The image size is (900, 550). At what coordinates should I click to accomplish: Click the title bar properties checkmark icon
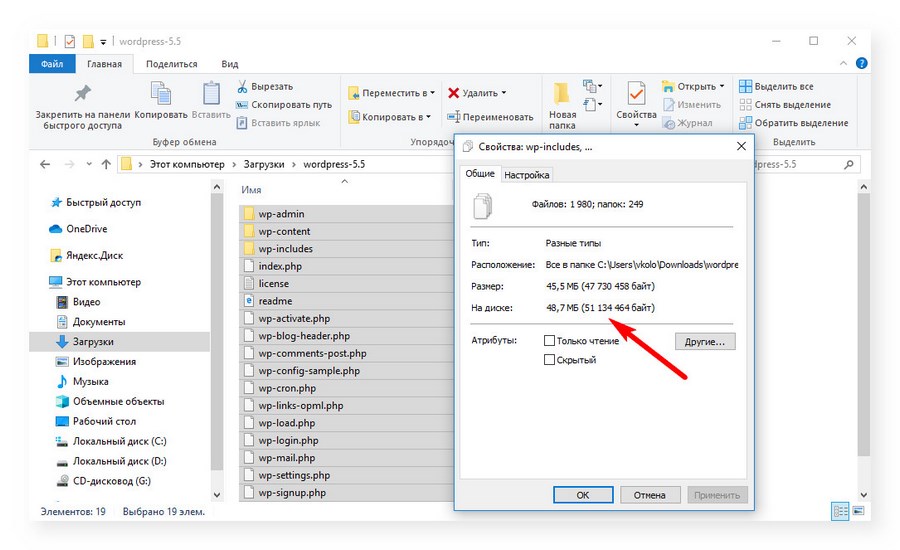69,41
